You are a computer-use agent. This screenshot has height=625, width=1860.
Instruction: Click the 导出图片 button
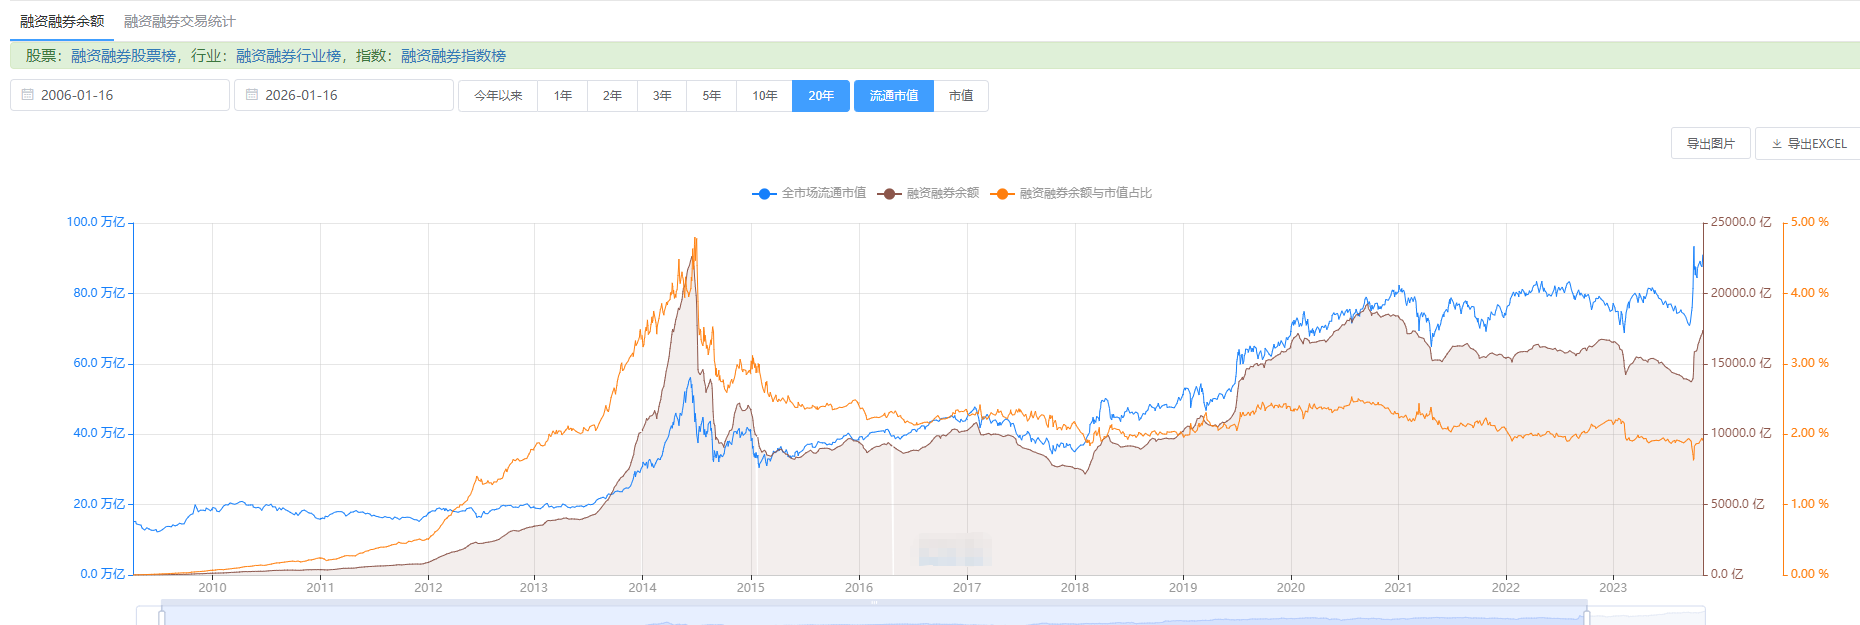tap(1710, 144)
